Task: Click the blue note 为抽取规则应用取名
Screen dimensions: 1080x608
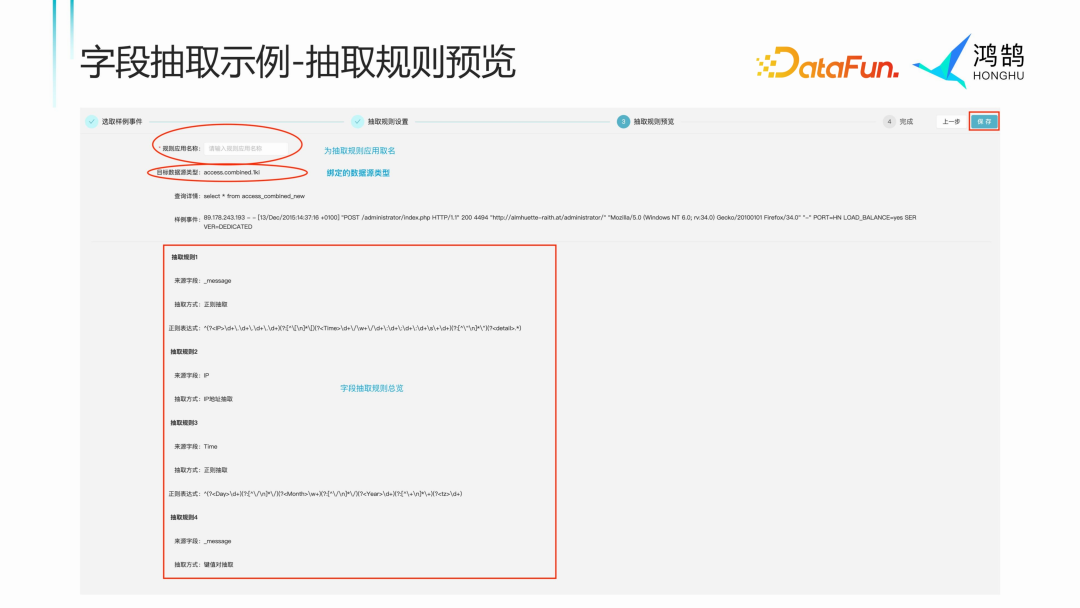Action: (x=360, y=148)
